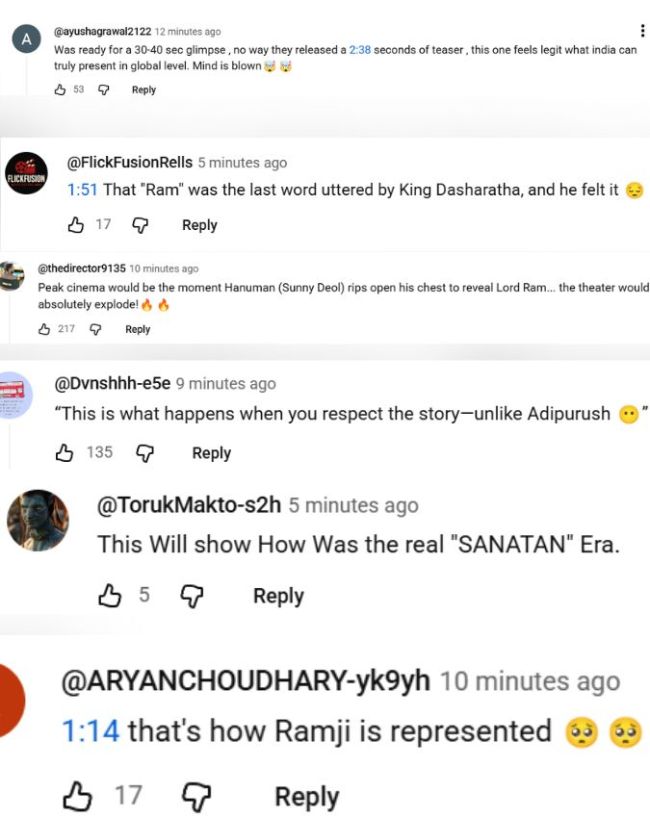650x818 pixels.
Task: Like the @FlickFusionRells comment
Action: pos(75,225)
